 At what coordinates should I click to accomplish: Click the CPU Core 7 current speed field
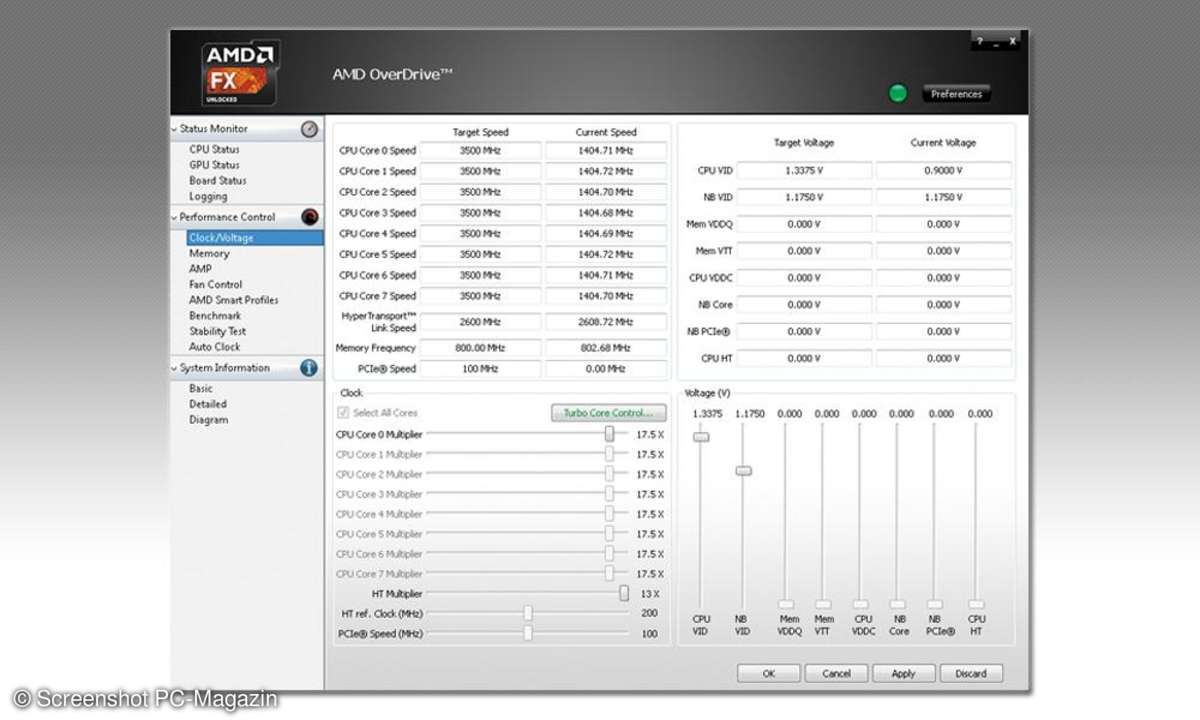[x=605, y=296]
